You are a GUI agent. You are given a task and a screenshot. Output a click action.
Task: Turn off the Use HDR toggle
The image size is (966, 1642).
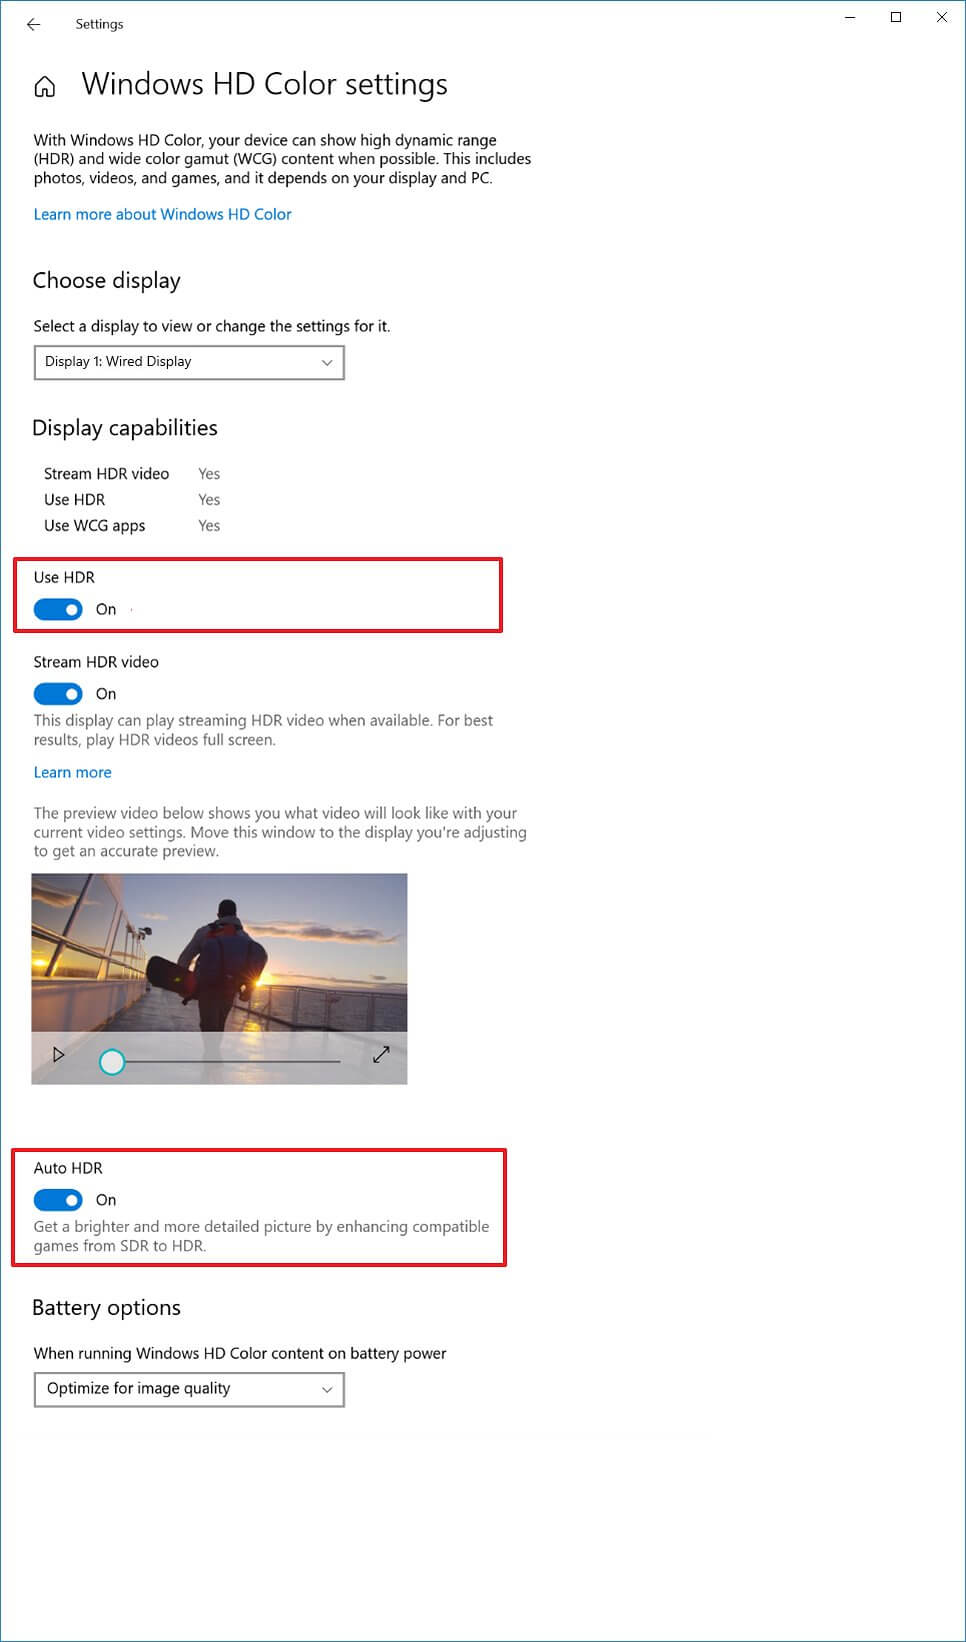[x=58, y=609]
